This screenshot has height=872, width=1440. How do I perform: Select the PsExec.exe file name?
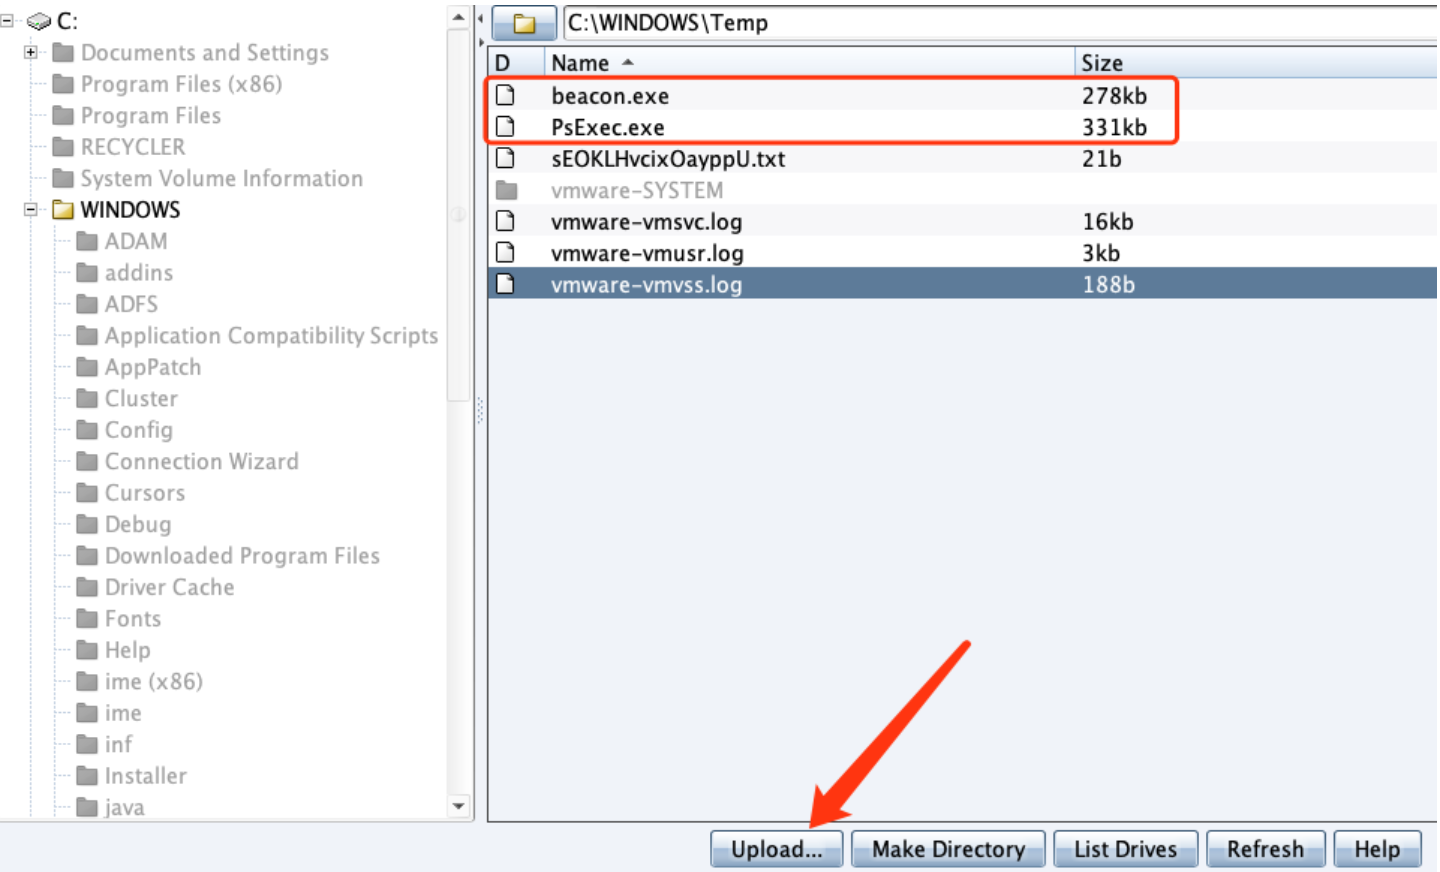608,127
